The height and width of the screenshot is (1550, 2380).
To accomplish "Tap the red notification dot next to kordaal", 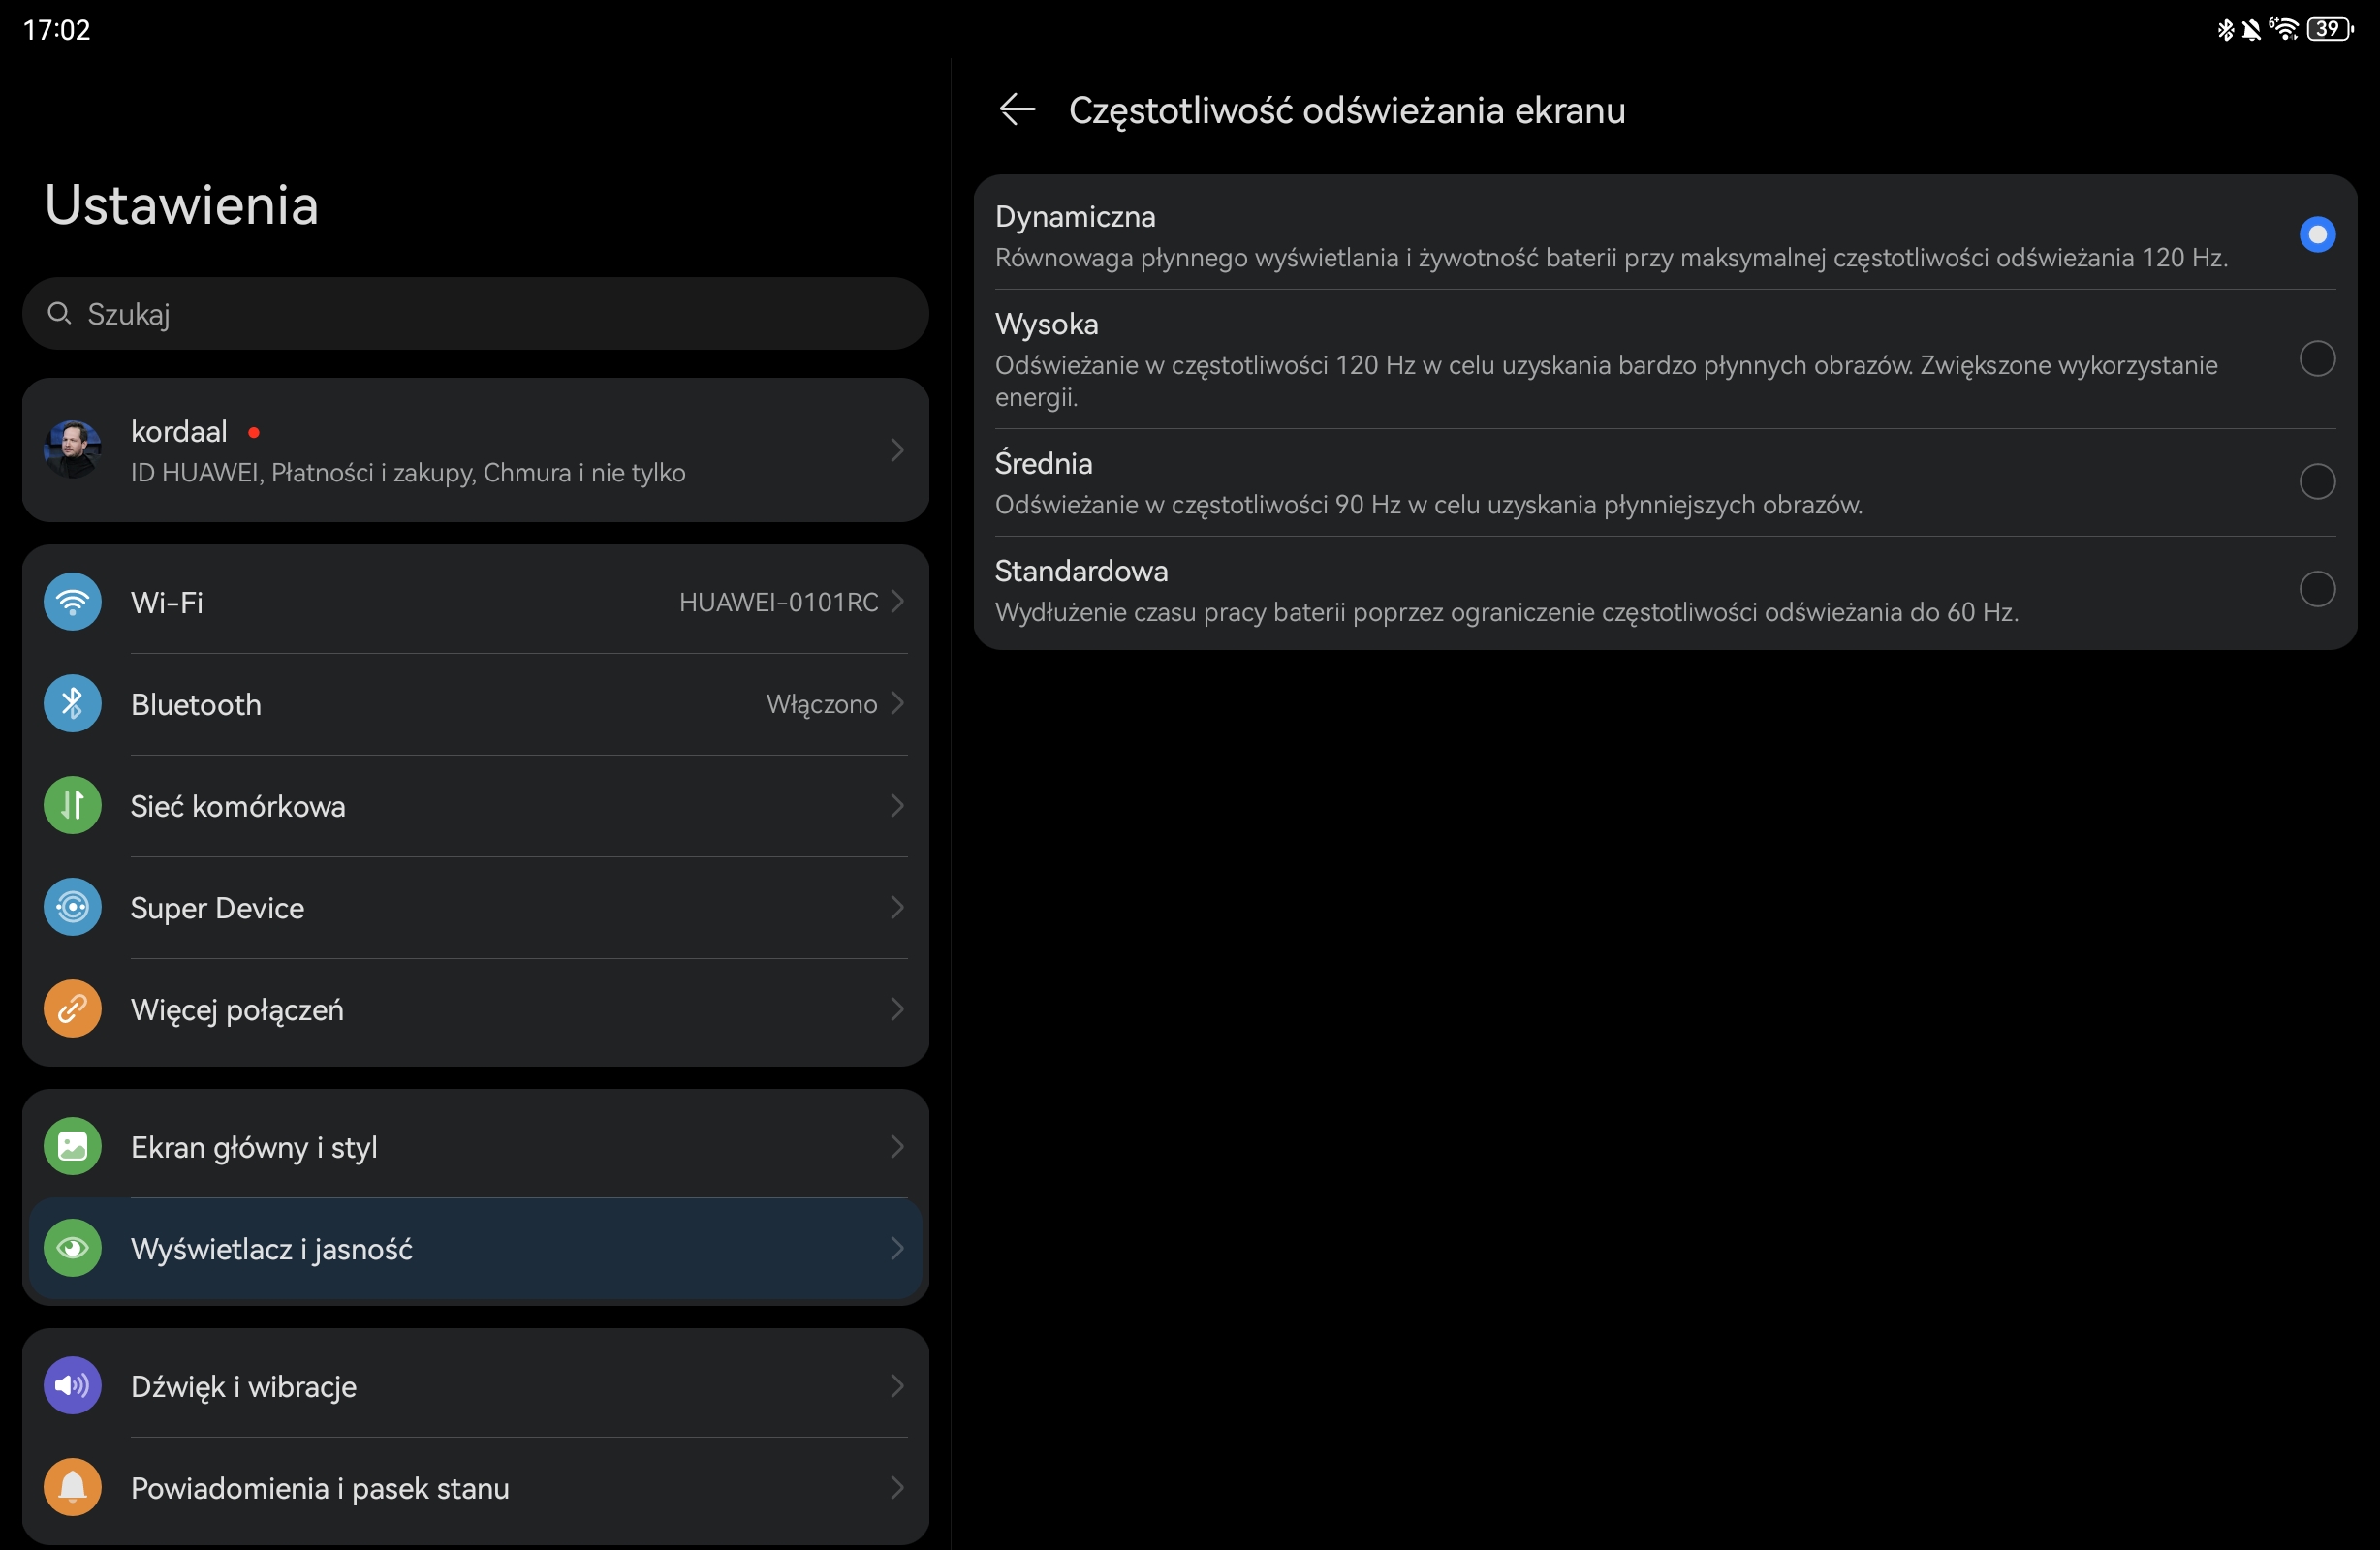I will [254, 433].
